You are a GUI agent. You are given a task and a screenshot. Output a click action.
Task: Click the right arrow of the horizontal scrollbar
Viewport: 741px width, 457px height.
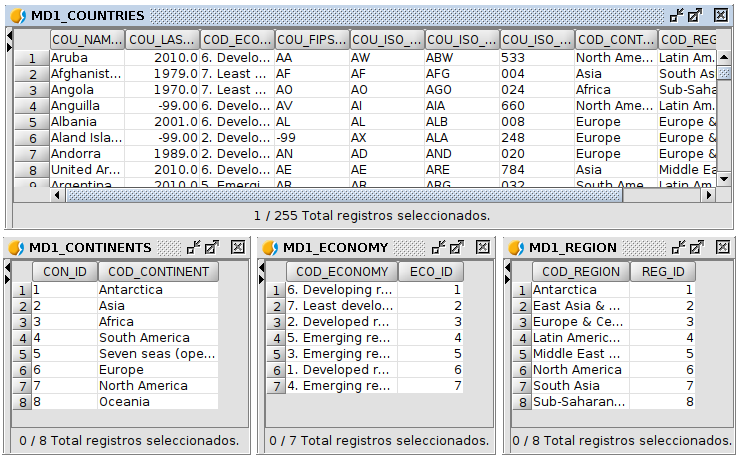[x=708, y=195]
